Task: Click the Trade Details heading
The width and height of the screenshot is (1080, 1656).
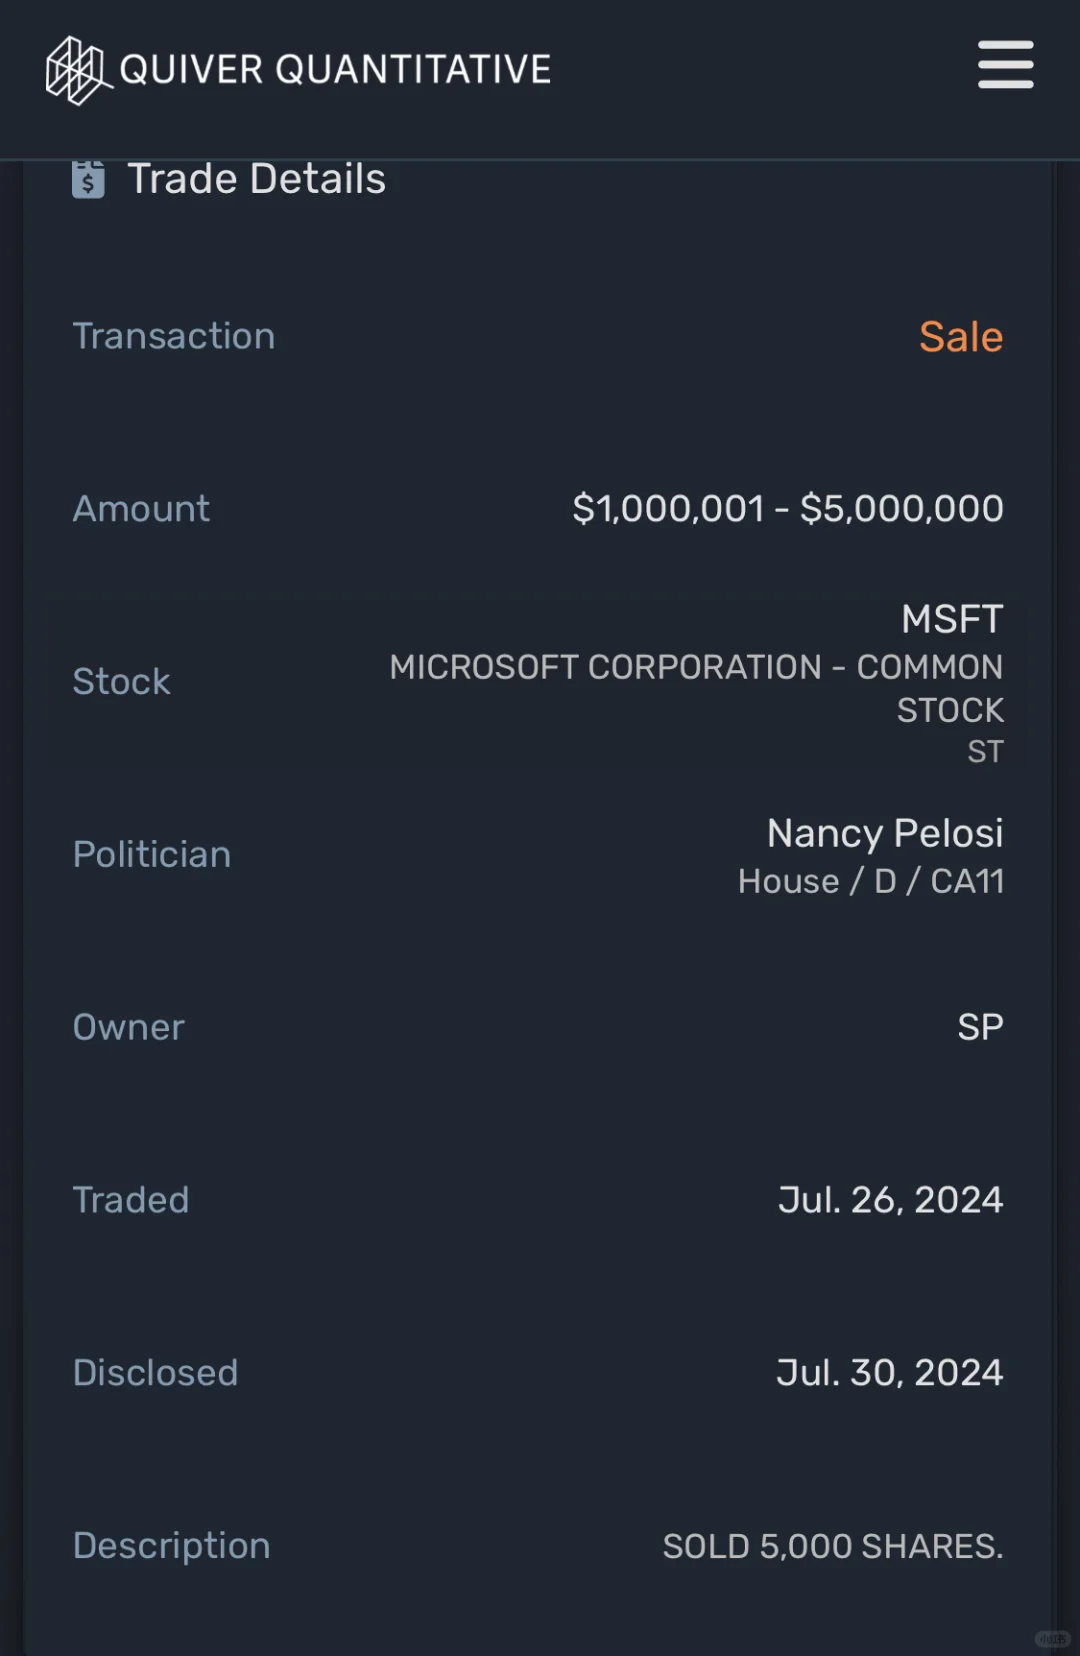Action: (256, 179)
